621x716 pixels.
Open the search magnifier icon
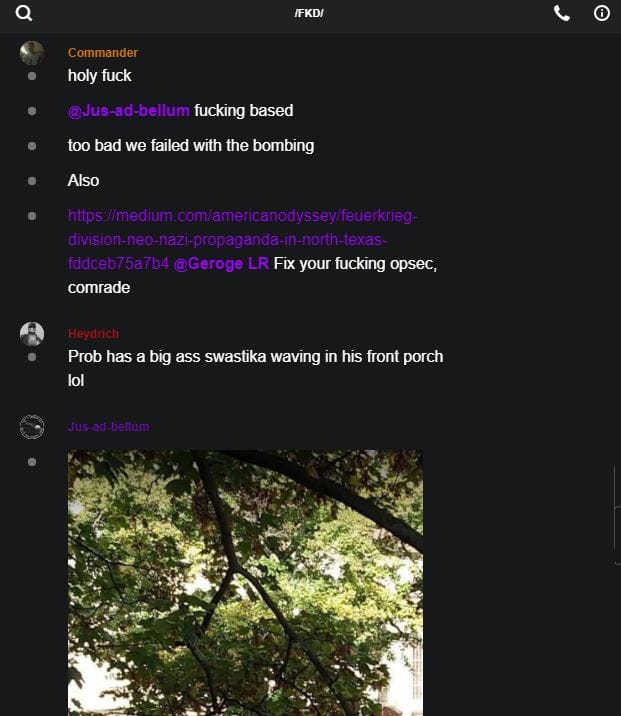(x=24, y=14)
